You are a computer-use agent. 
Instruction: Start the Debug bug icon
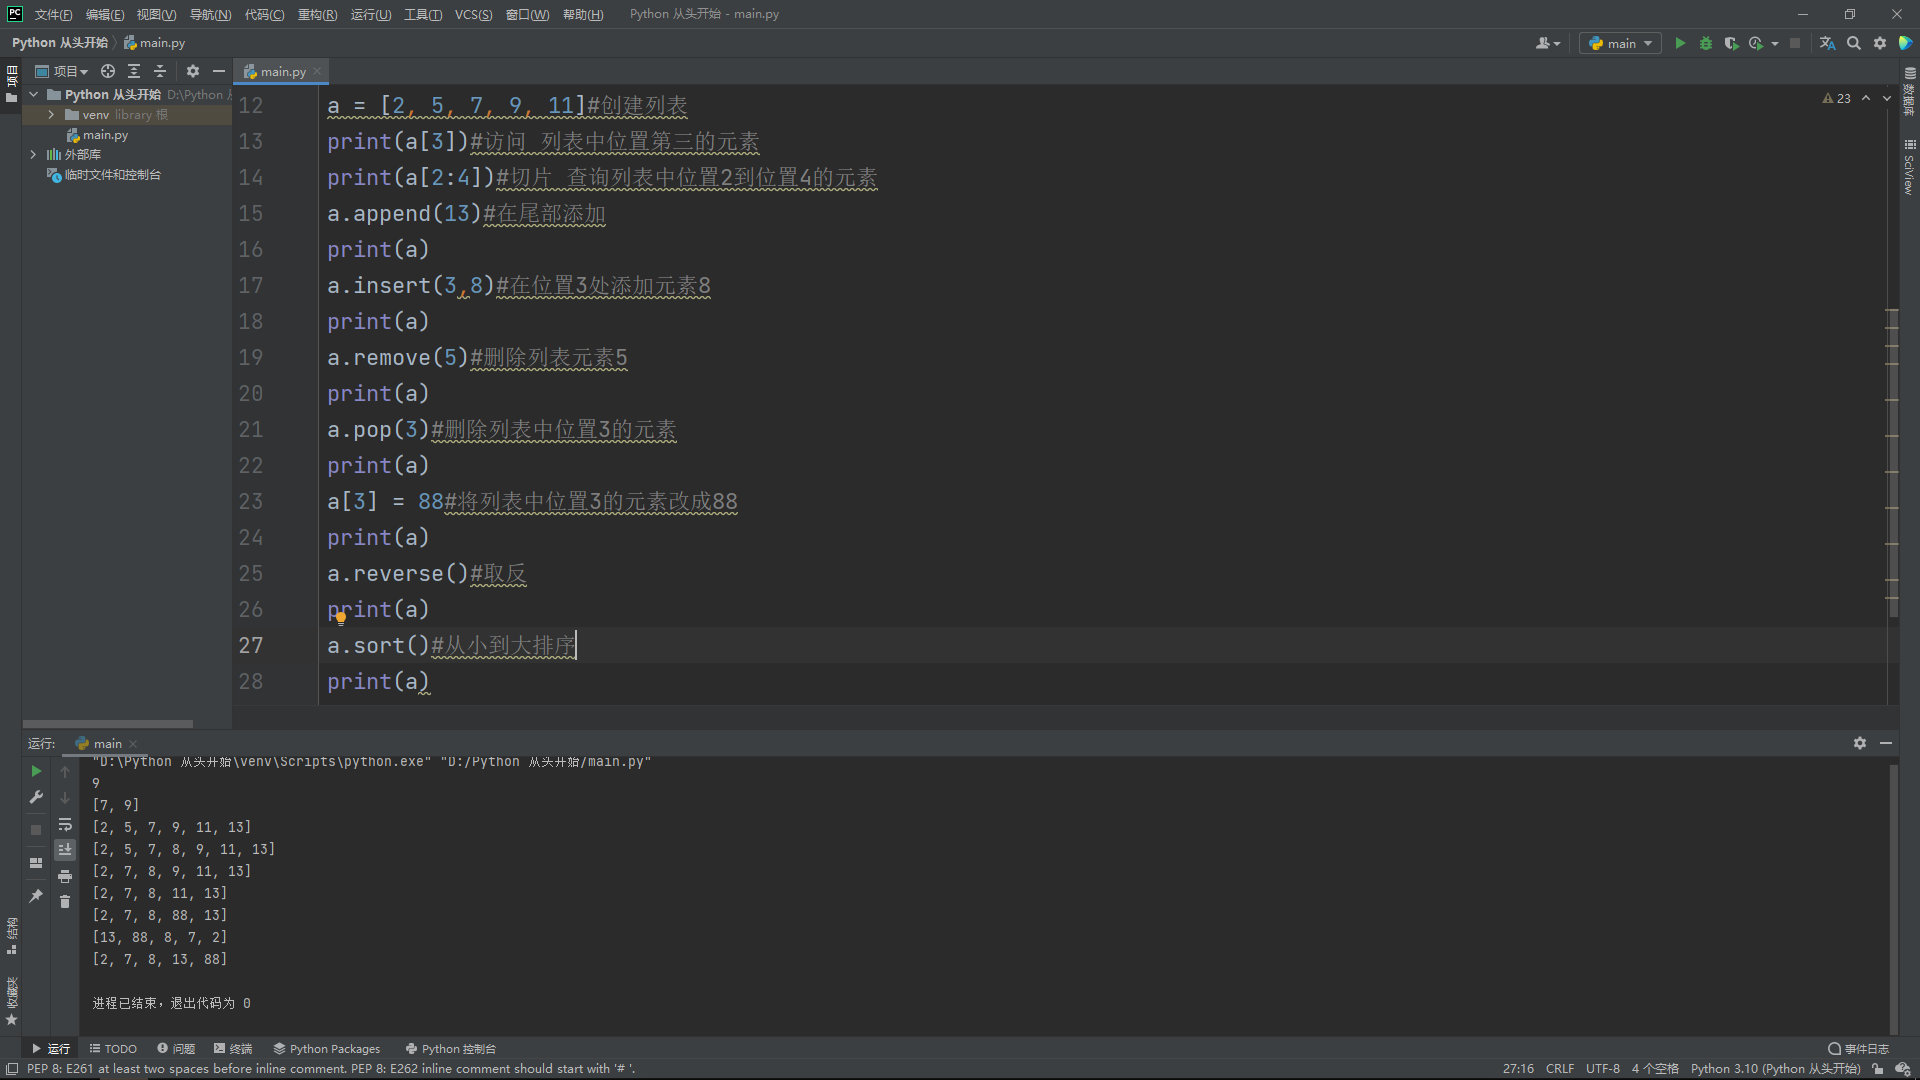(1706, 43)
